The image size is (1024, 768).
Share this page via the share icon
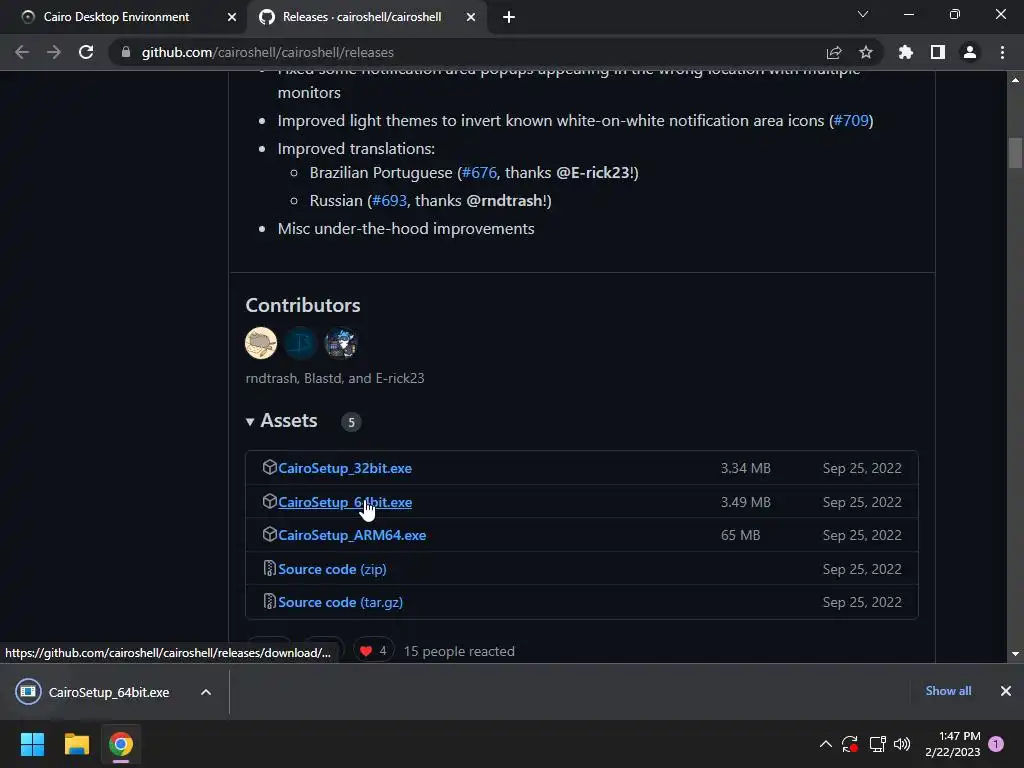click(x=834, y=52)
